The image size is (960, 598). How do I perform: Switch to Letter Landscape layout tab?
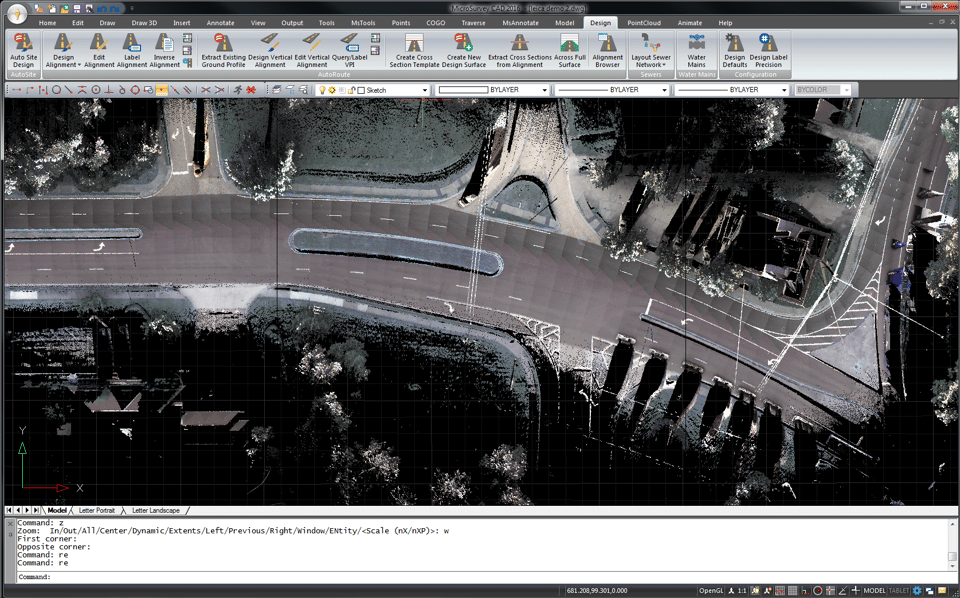(x=156, y=511)
